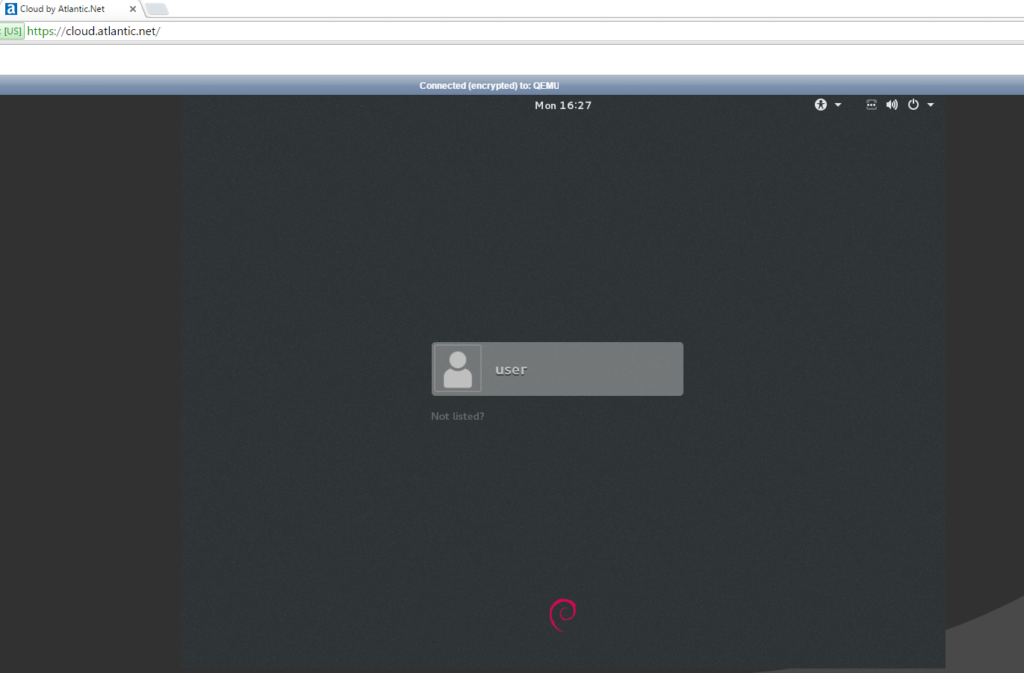
Task: Click the power icon in the top bar
Action: tap(913, 104)
